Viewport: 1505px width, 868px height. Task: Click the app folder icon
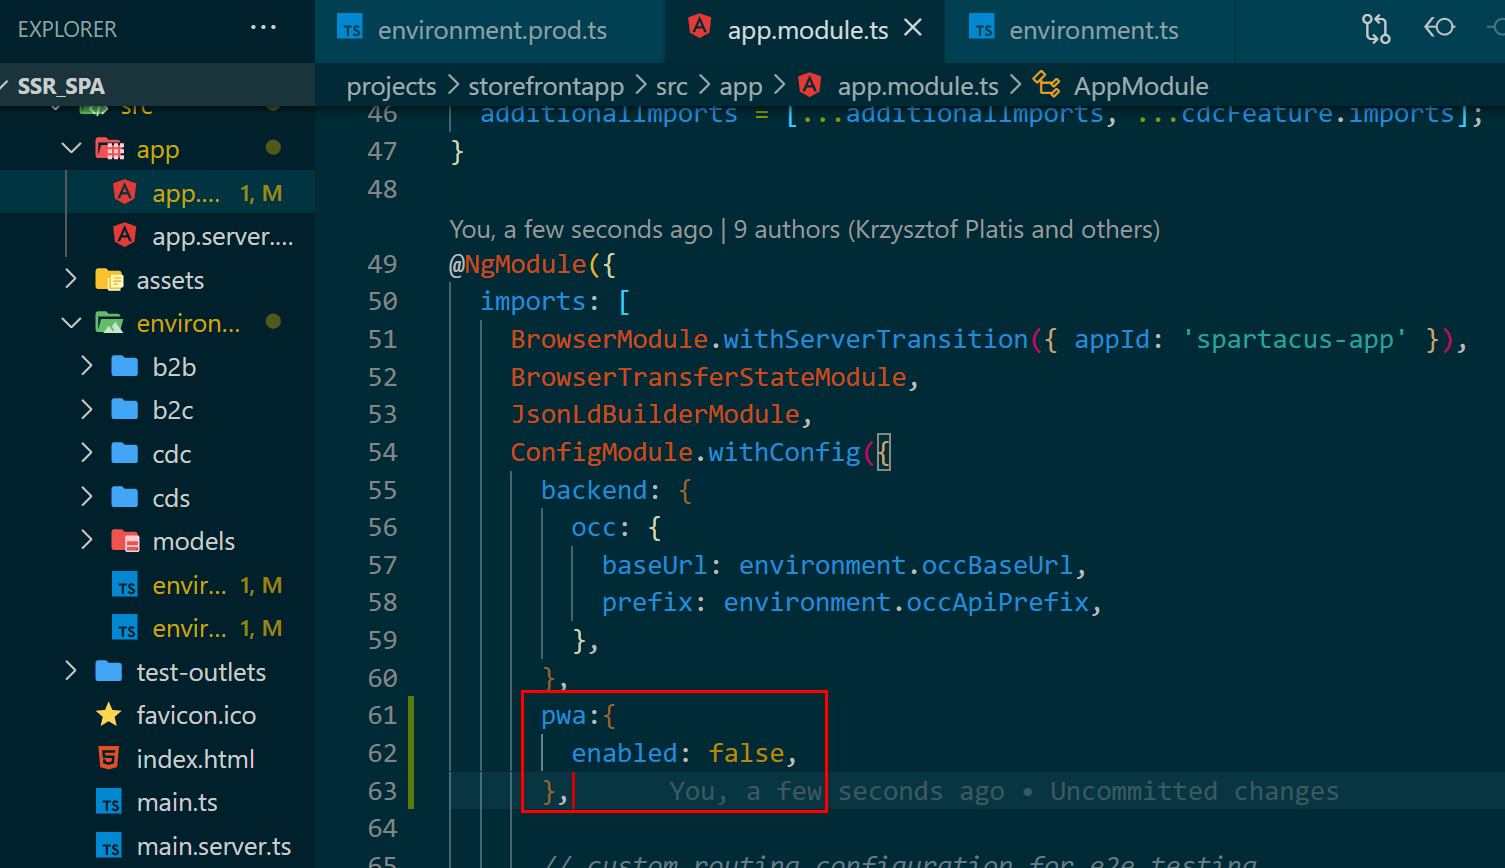(x=109, y=149)
